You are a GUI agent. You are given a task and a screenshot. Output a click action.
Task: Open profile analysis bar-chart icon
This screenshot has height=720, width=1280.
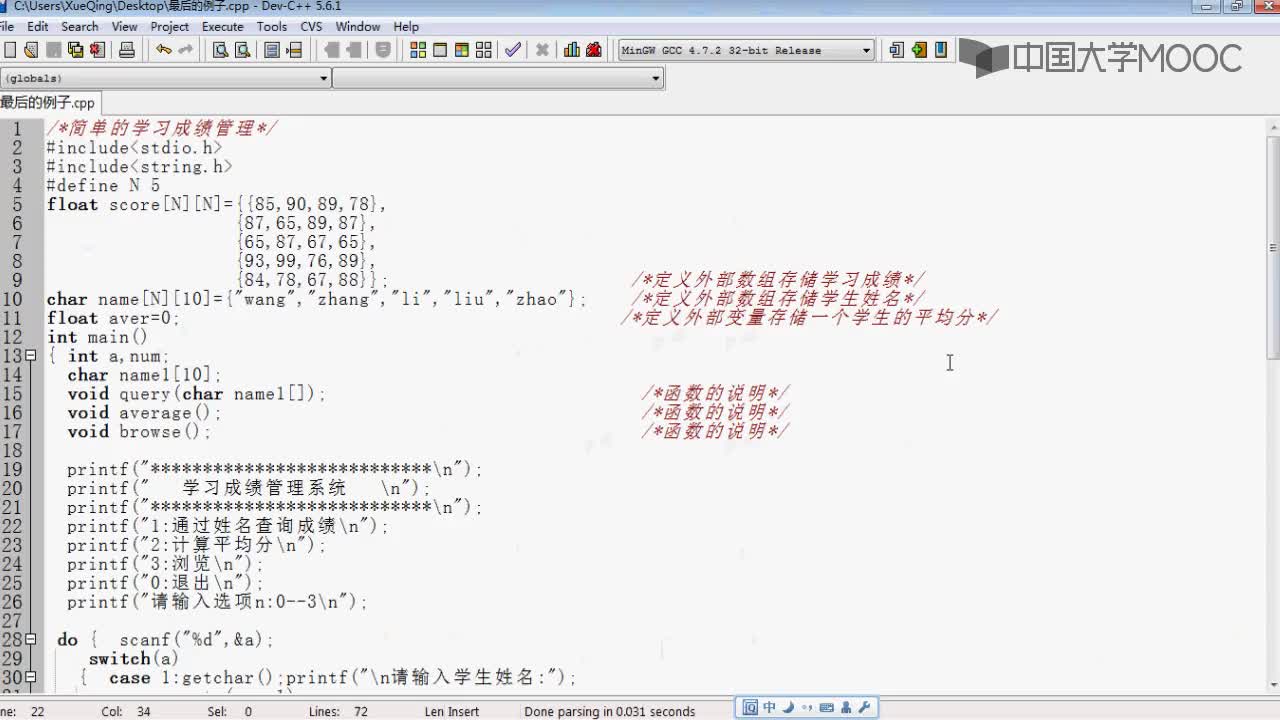coord(572,50)
